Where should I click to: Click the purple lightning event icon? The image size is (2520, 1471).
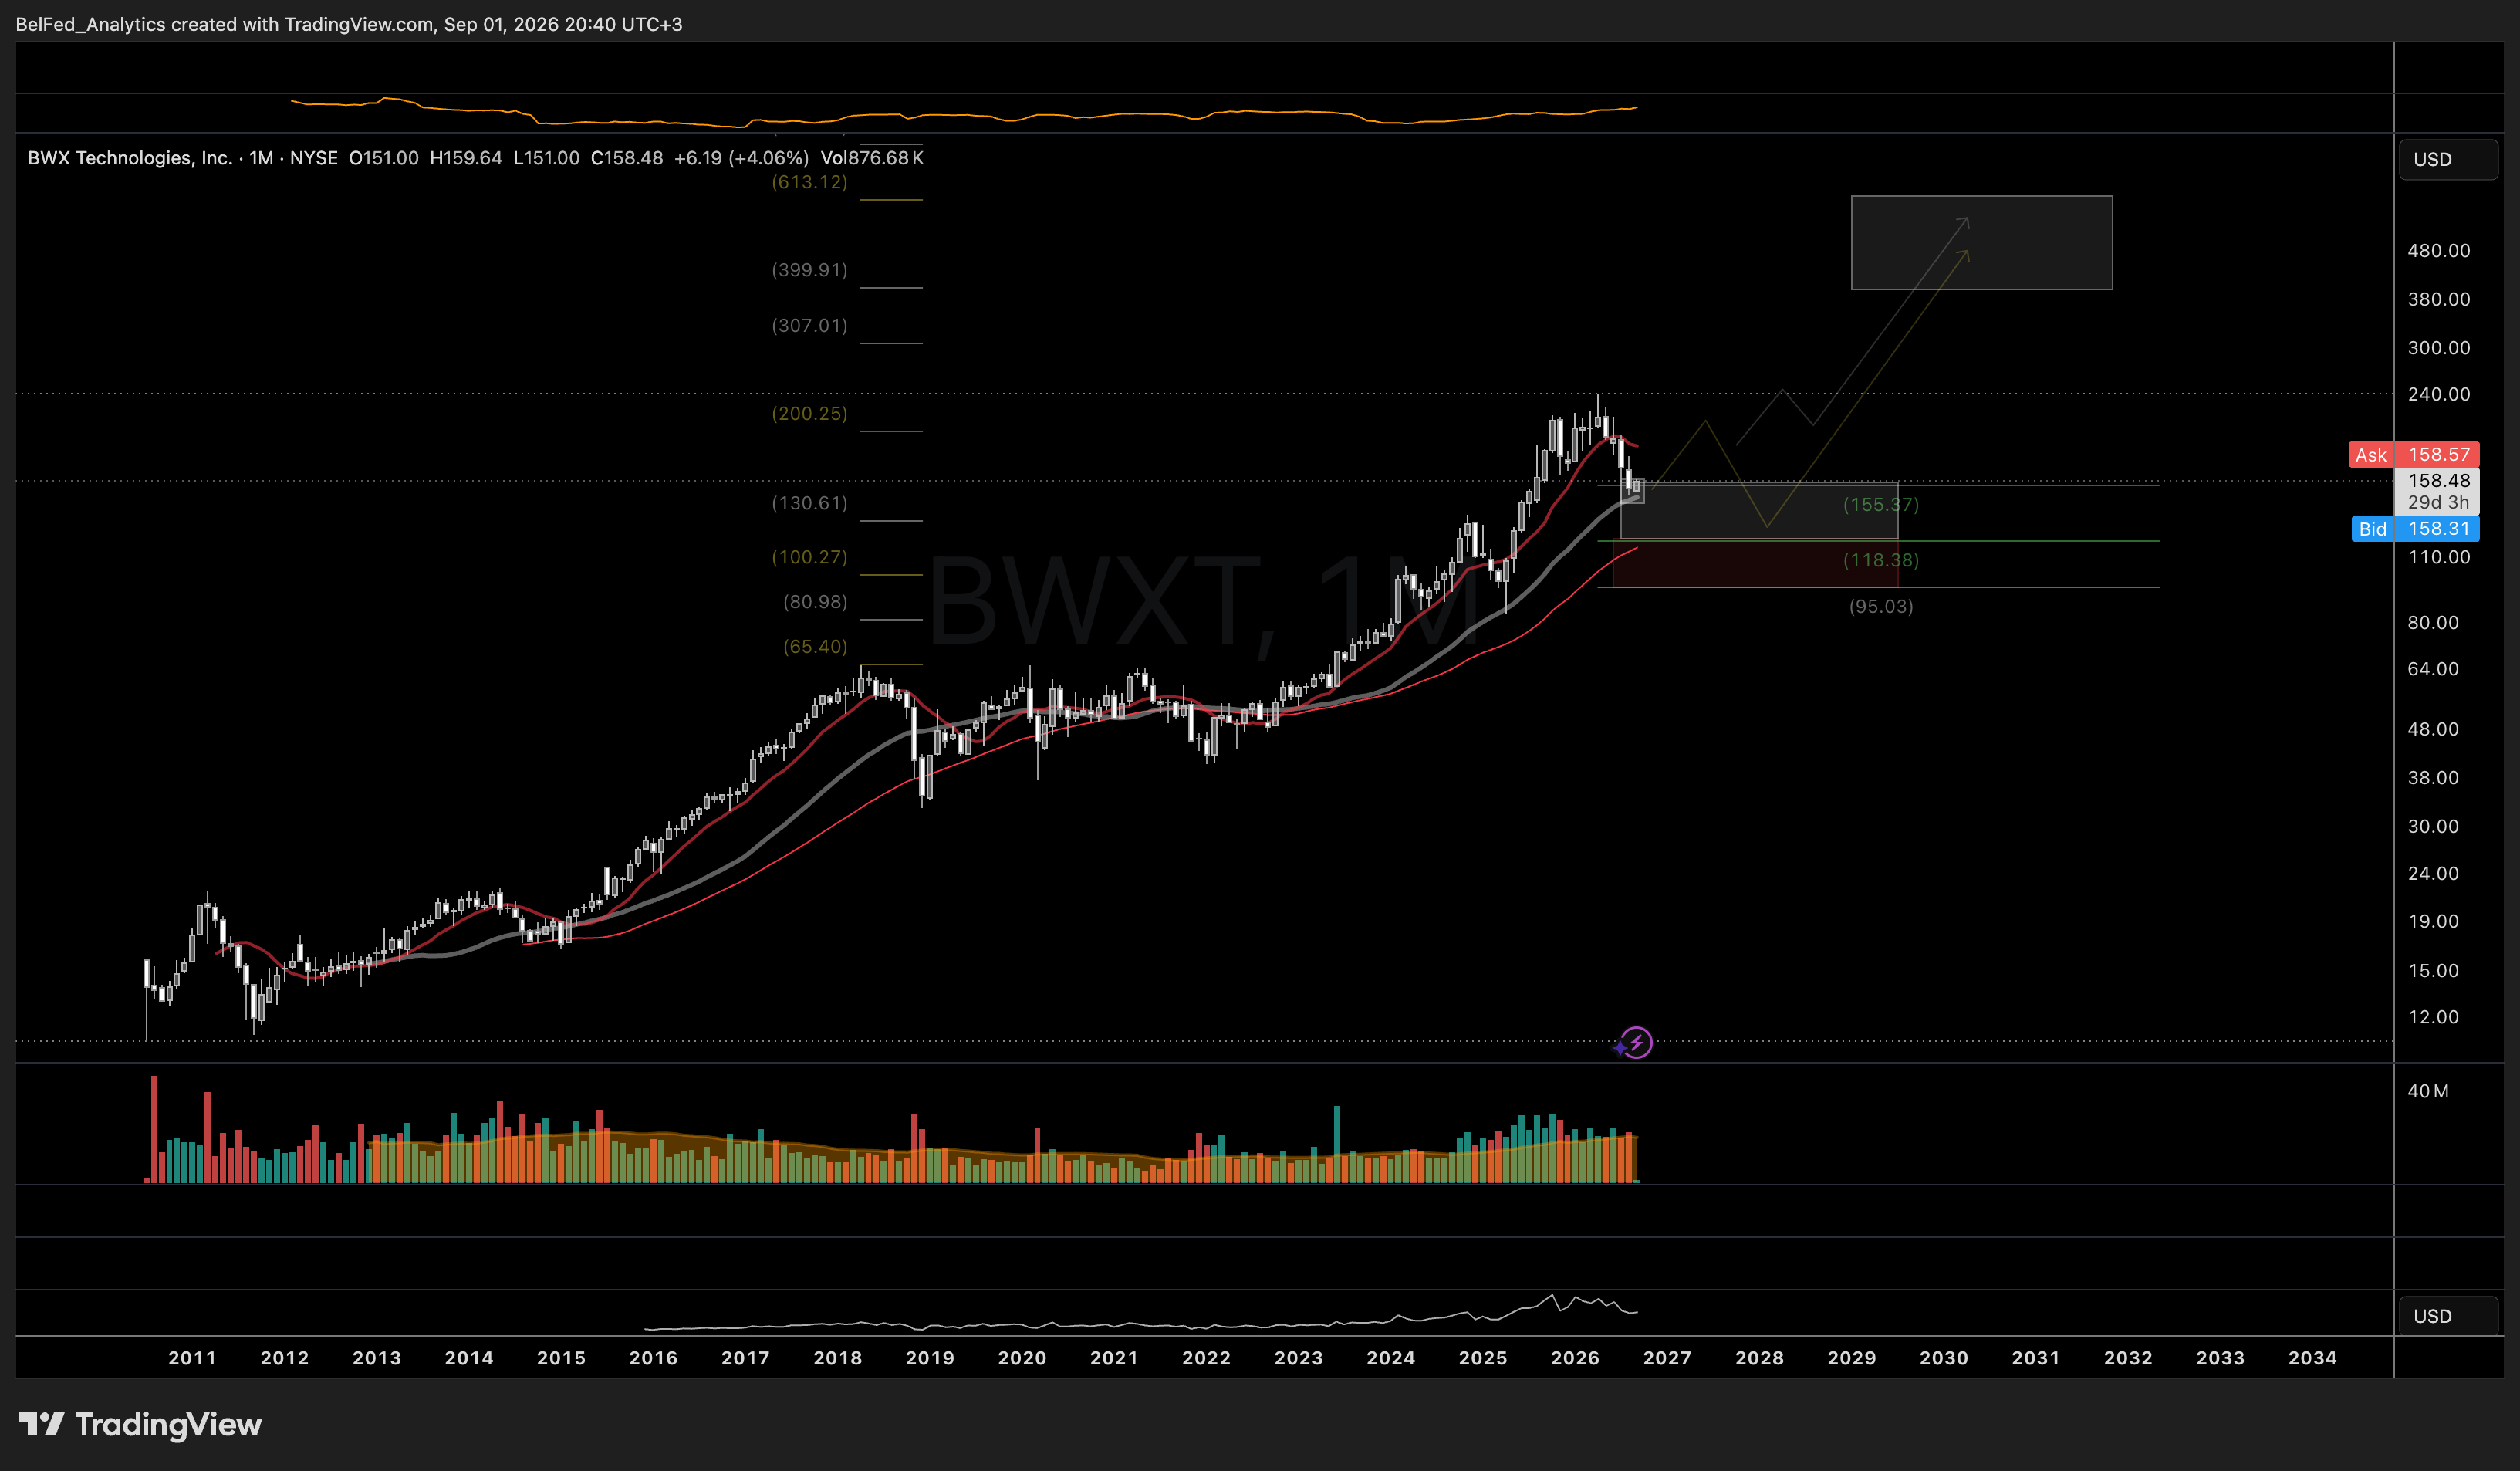pos(1635,1043)
